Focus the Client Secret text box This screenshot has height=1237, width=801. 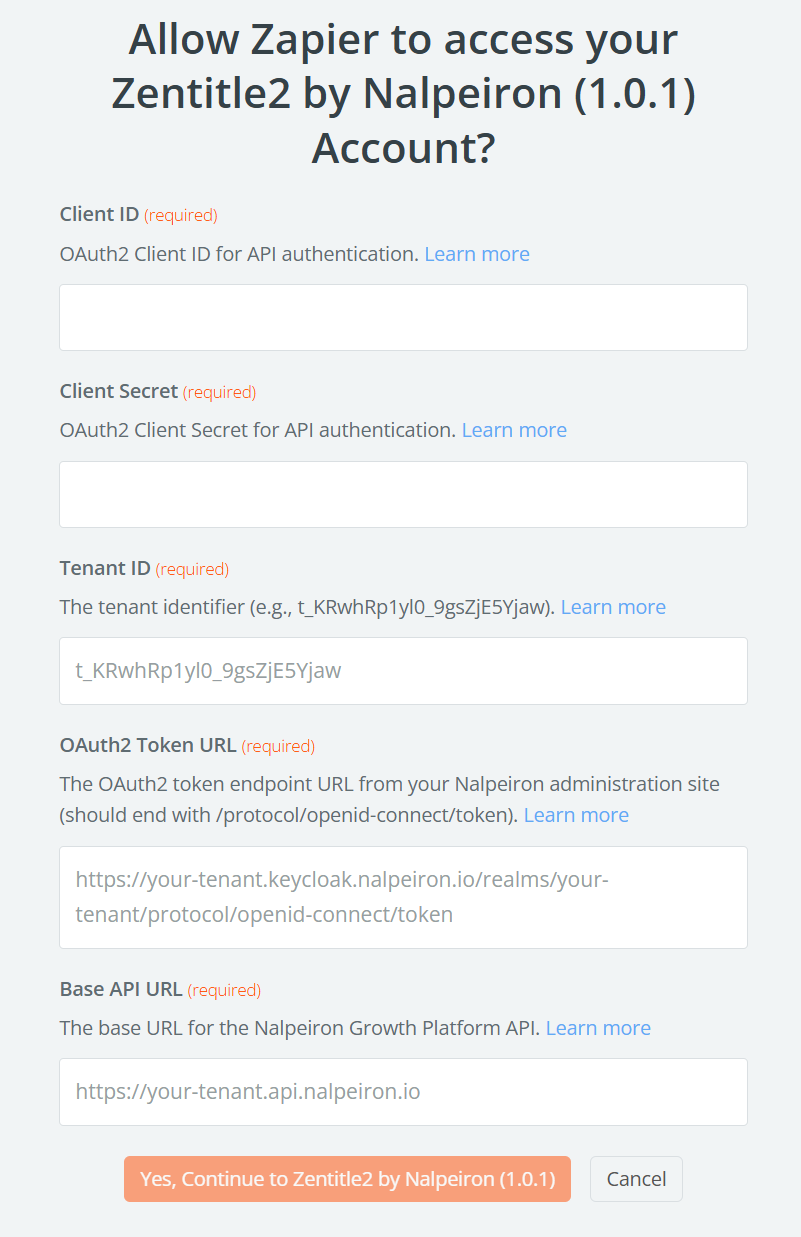click(403, 494)
